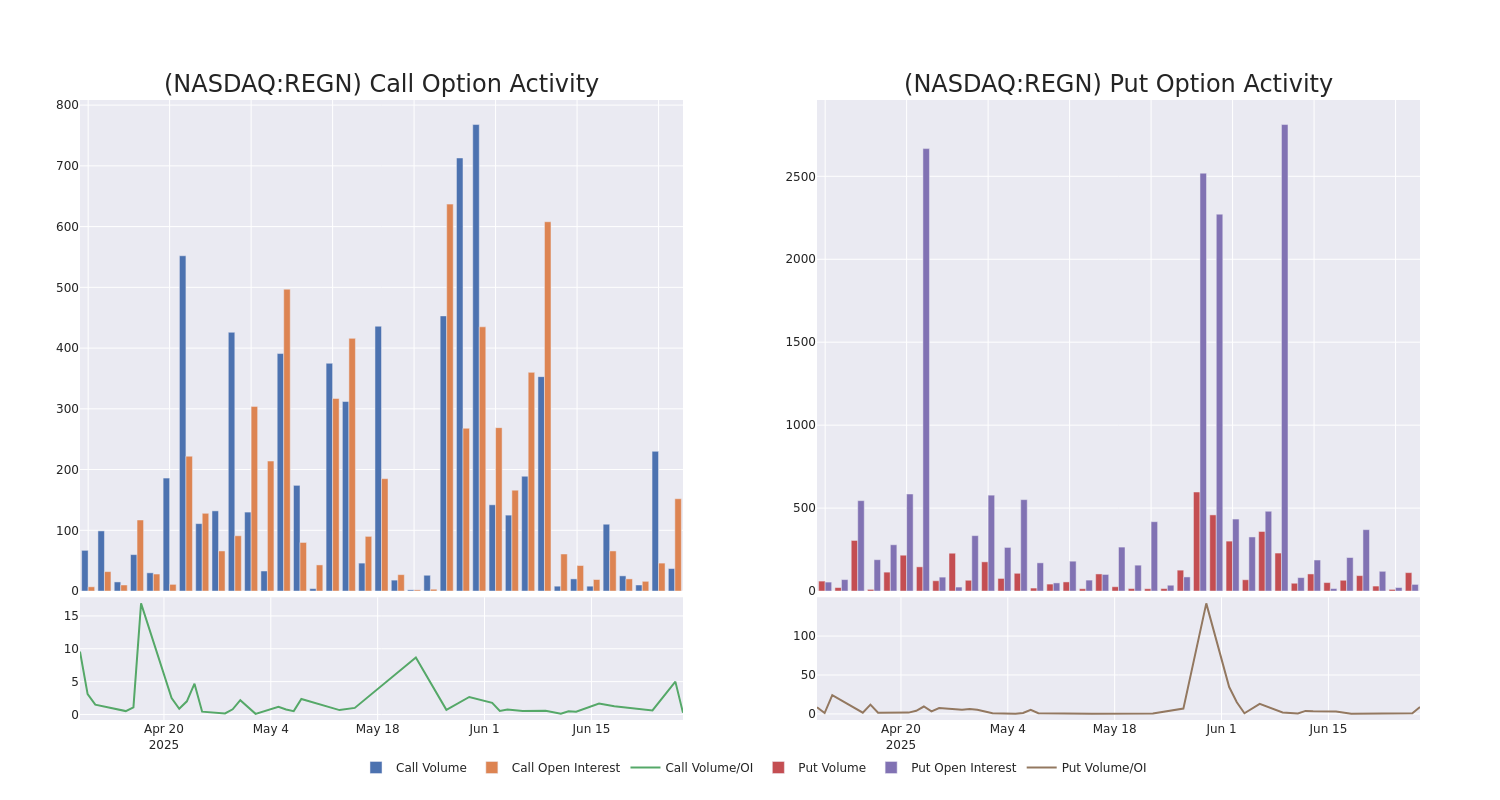Click the Call Option Activity chart title
The width and height of the screenshot is (1500, 800).
[381, 84]
